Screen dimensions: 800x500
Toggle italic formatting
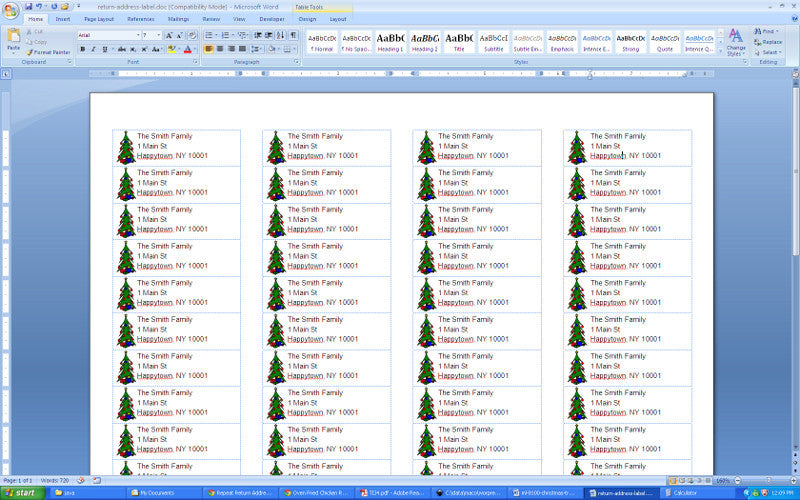pyautogui.click(x=93, y=48)
